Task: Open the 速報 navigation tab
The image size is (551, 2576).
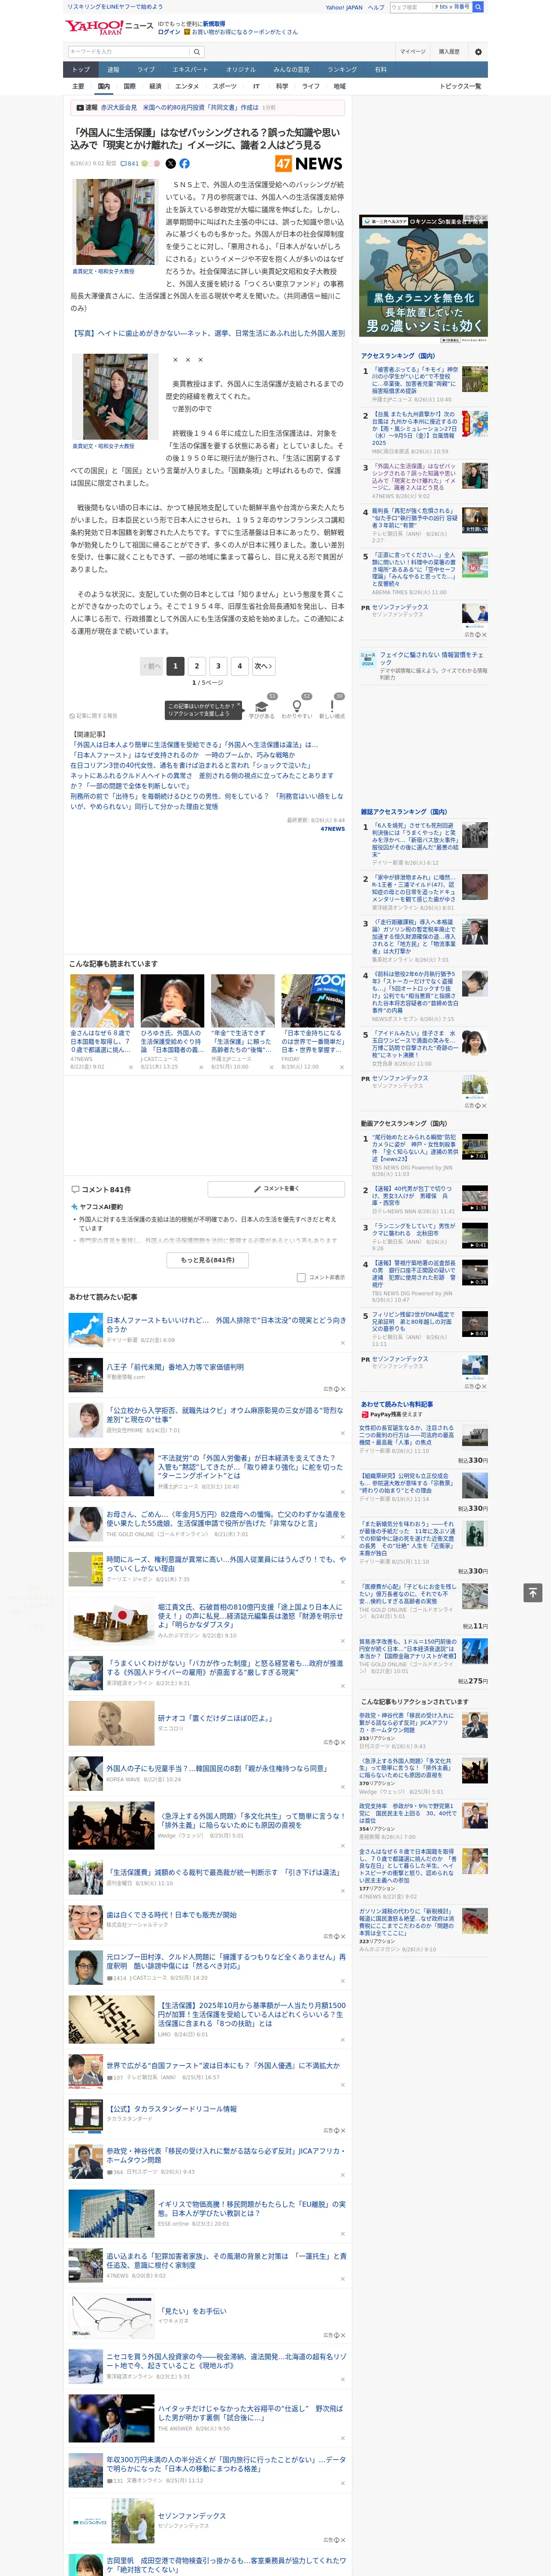Action: 113,70
